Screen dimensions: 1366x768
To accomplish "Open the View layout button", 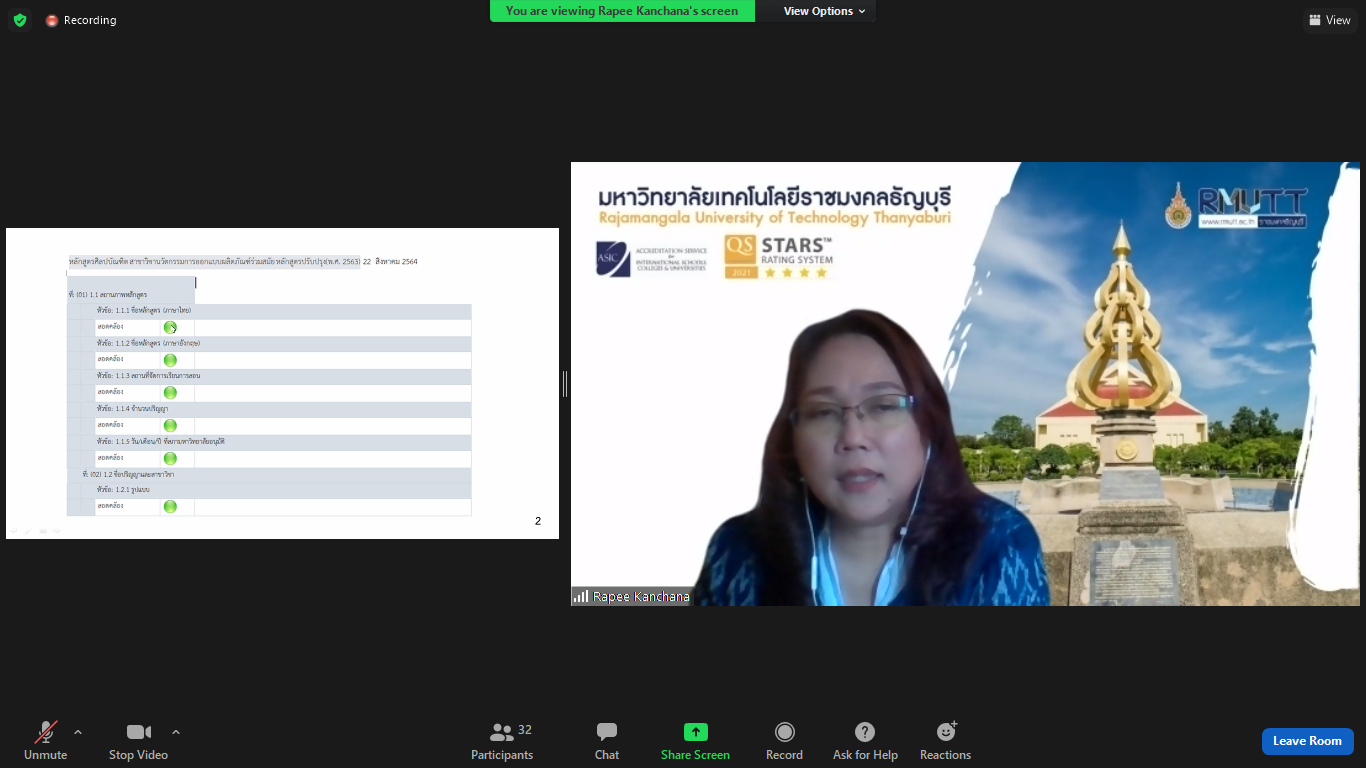I will 1329,20.
